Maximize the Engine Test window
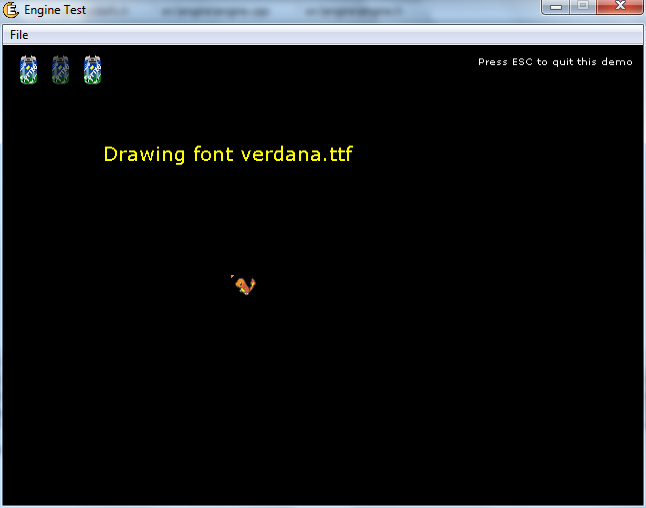 [x=582, y=8]
